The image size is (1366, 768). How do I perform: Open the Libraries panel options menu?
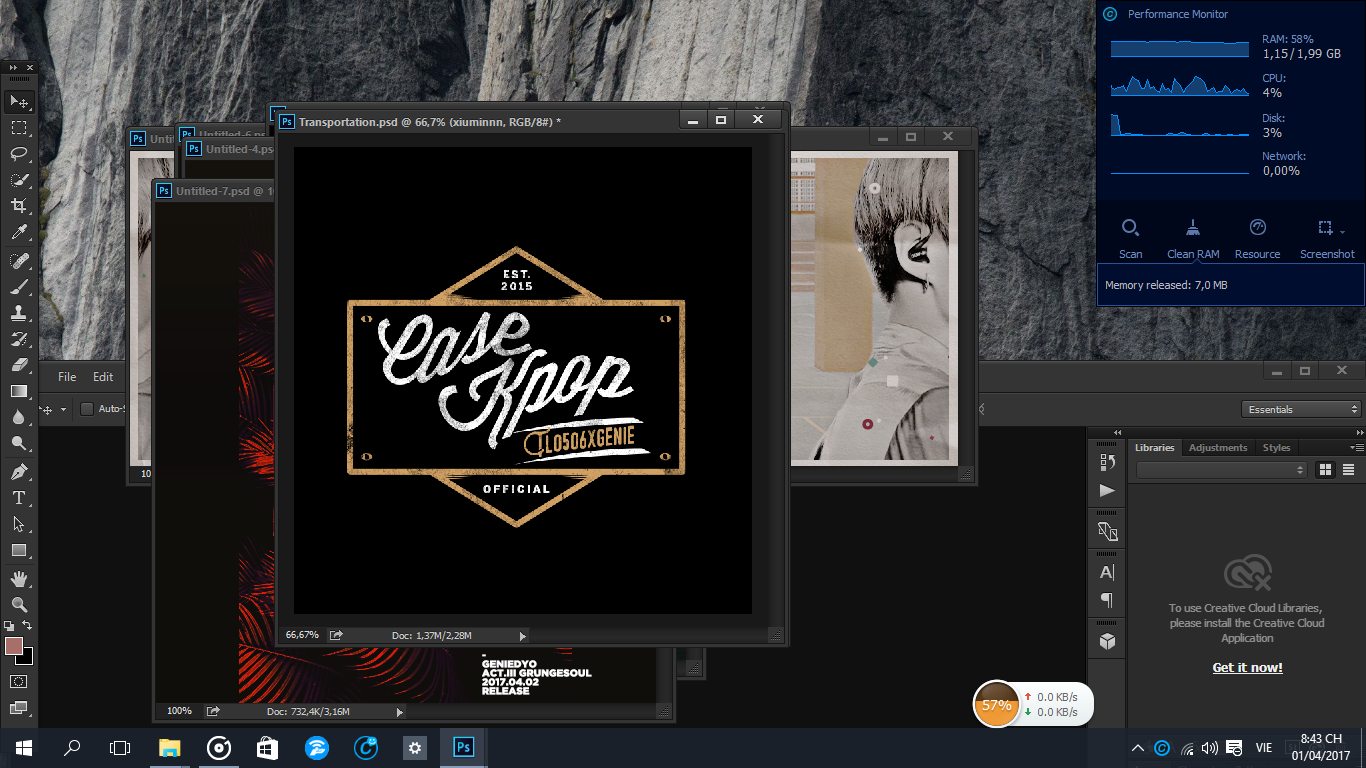point(1356,447)
